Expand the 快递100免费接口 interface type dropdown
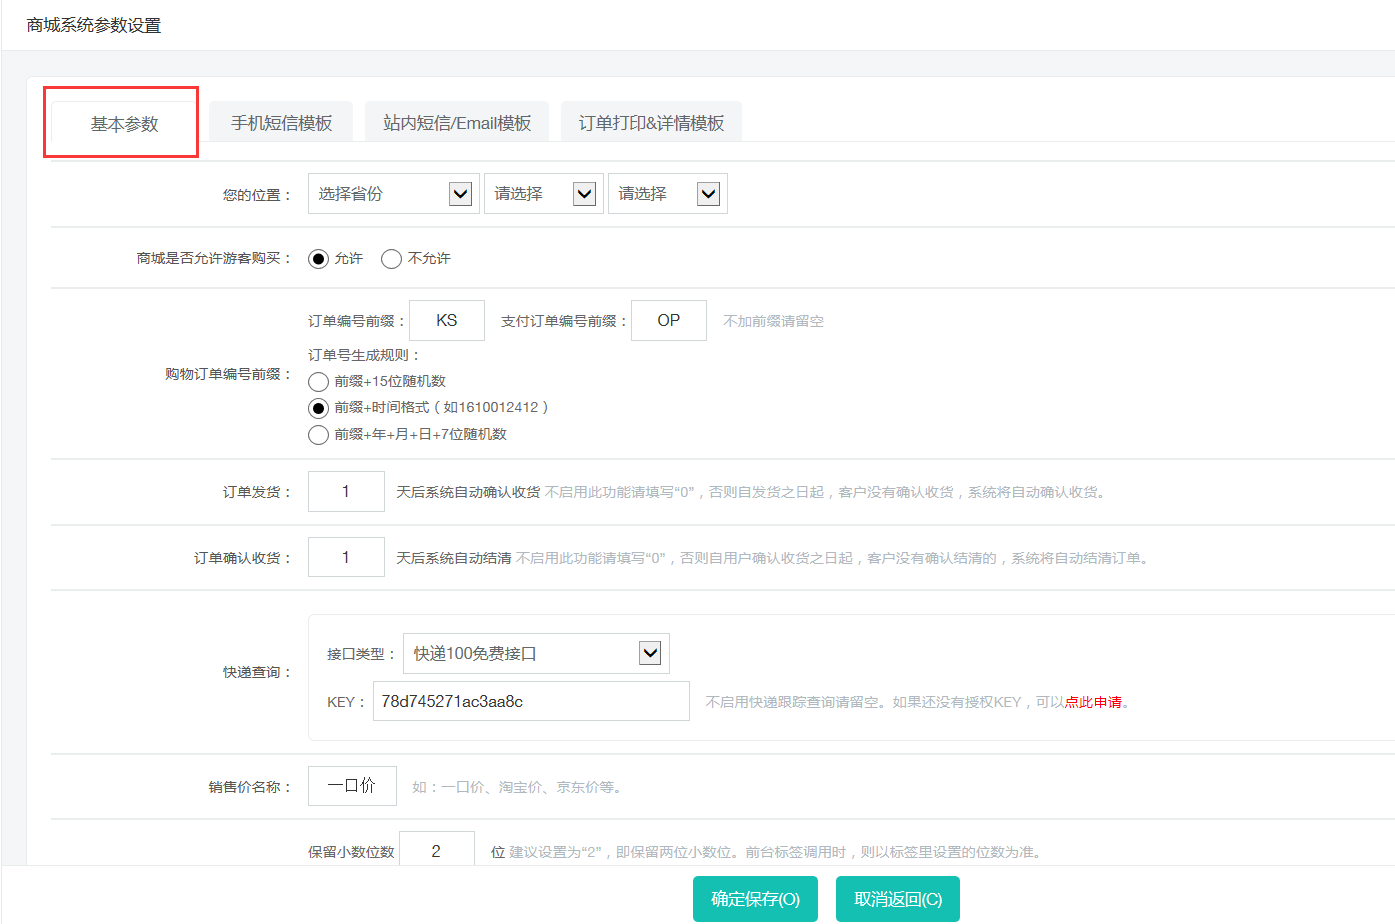This screenshot has height=924, width=1395. point(536,654)
